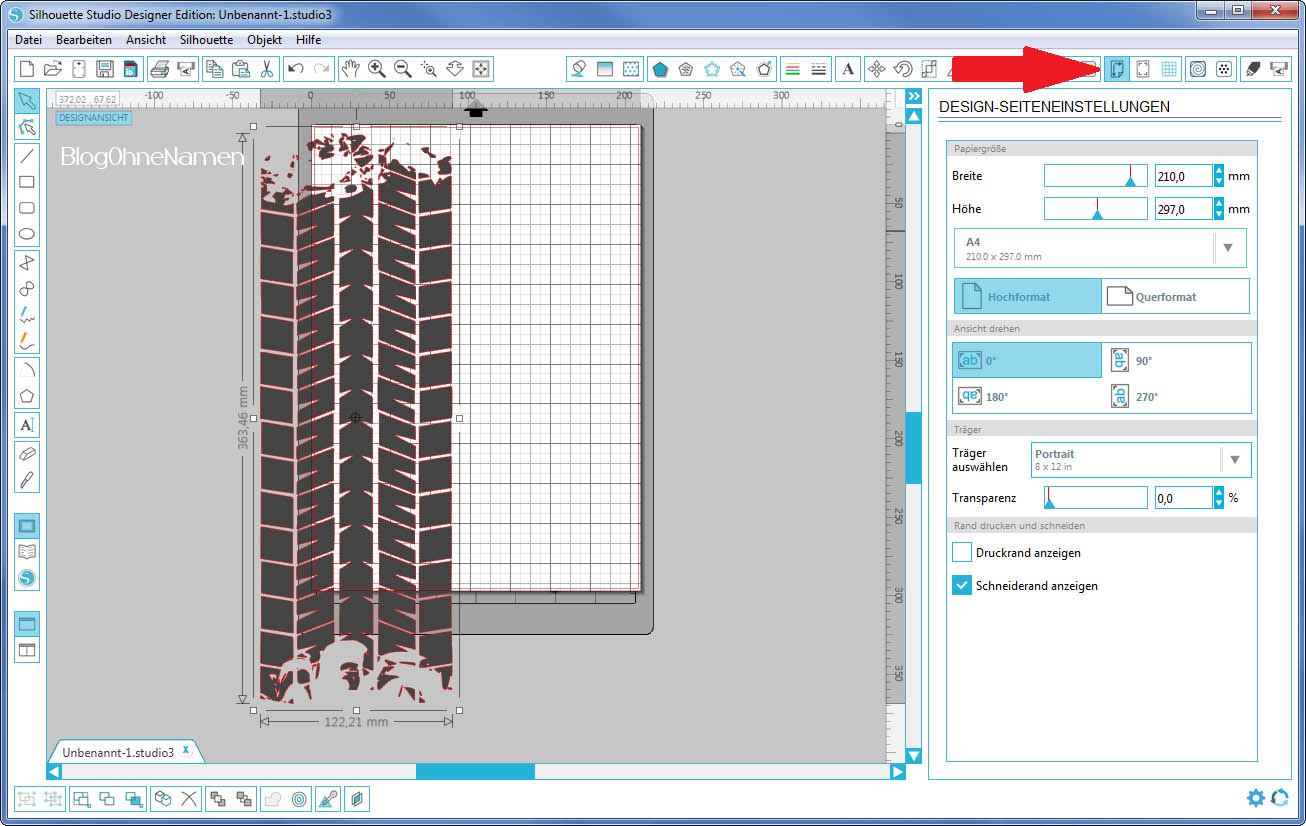This screenshot has height=826, width=1306.
Task: Enable the Druckrand anzeigen checkbox
Action: (x=962, y=552)
